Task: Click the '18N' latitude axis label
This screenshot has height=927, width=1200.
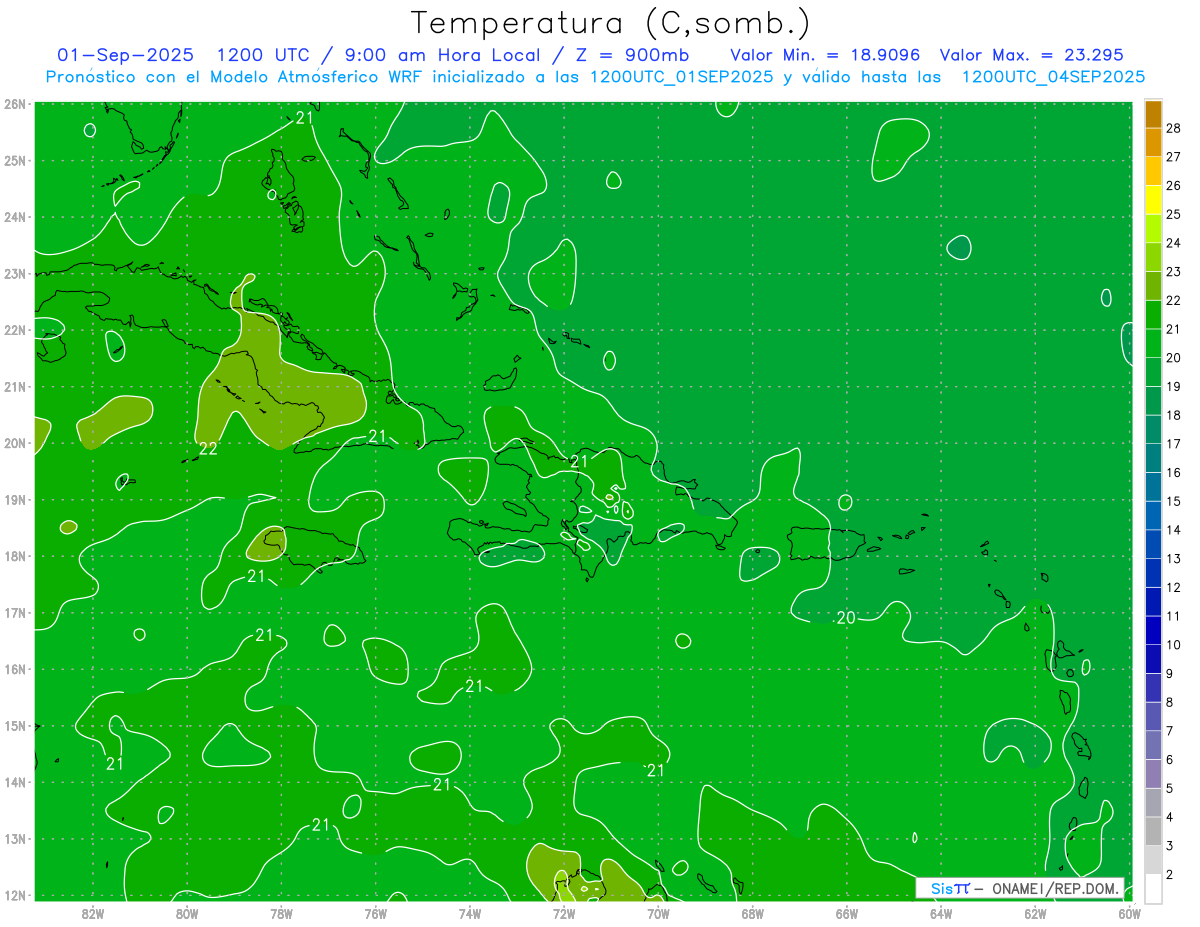Action: [x=15, y=556]
